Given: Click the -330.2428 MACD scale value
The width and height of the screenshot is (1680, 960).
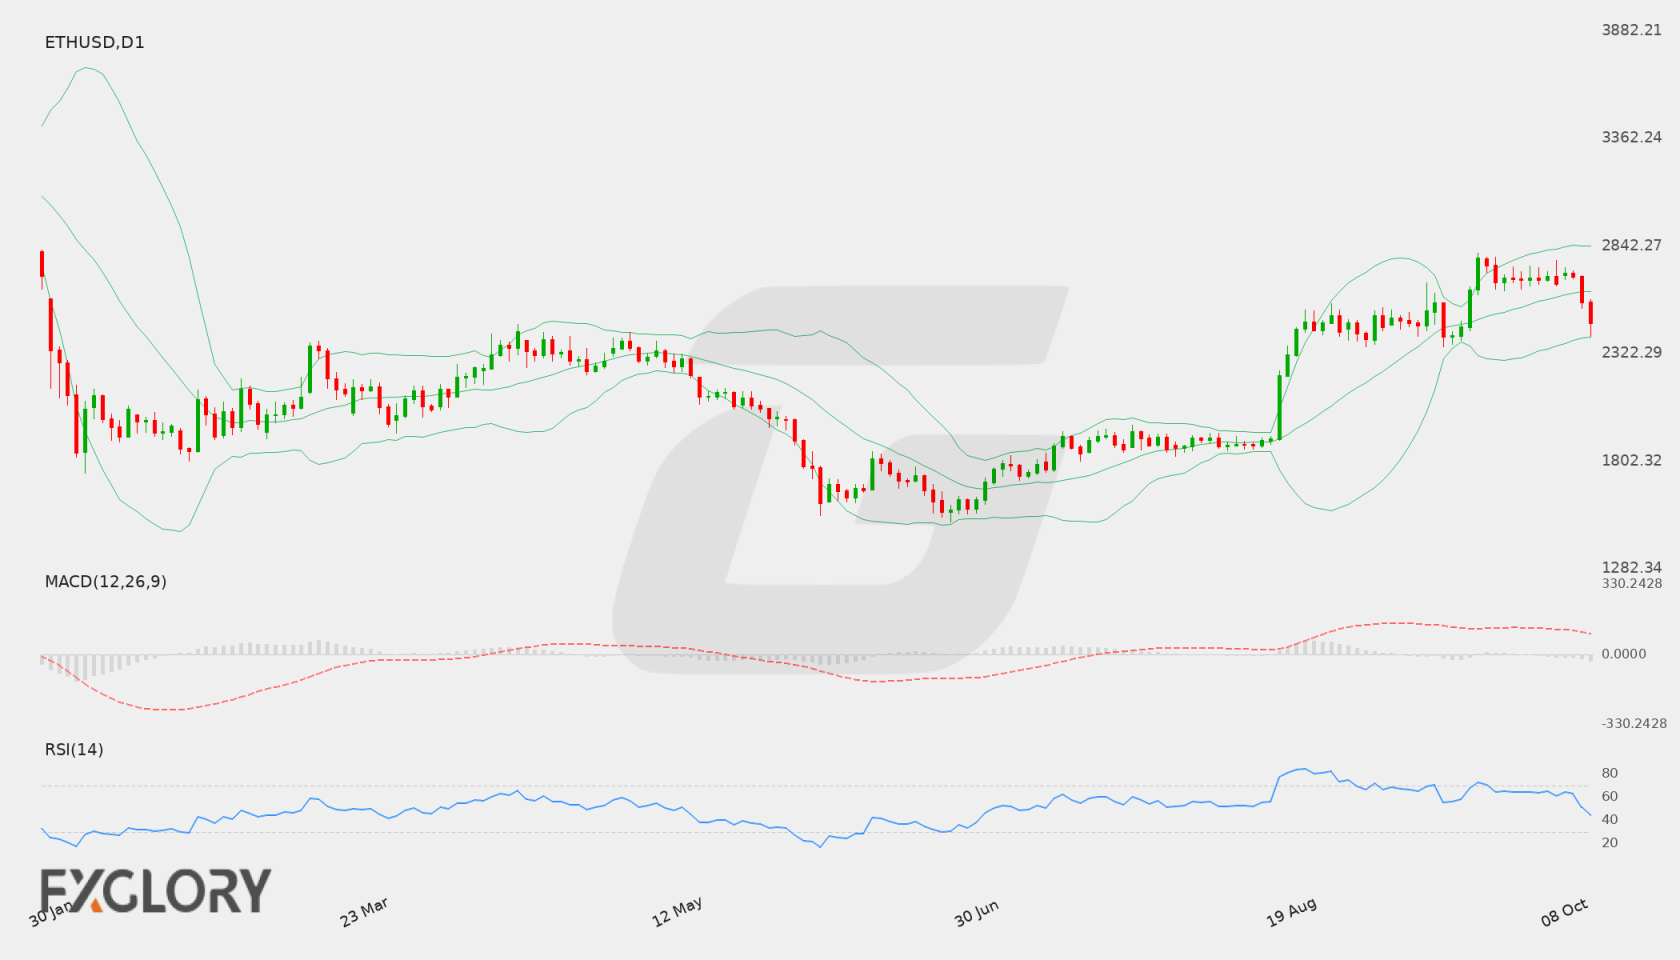Looking at the screenshot, I should (1633, 723).
